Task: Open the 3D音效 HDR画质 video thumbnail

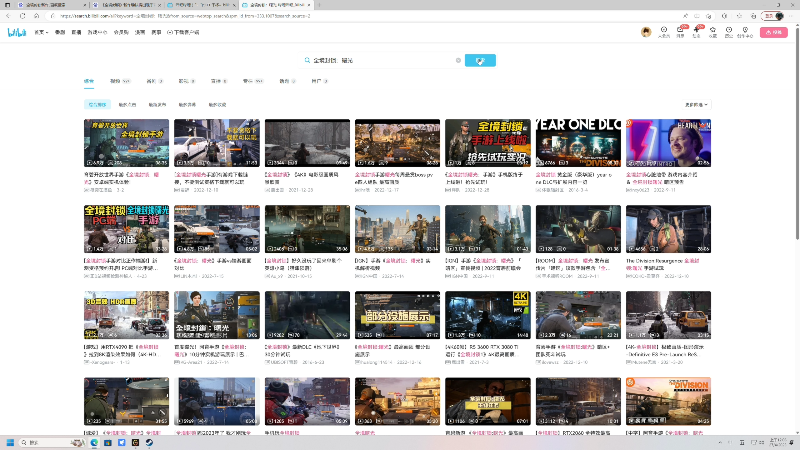Action: [x=127, y=315]
